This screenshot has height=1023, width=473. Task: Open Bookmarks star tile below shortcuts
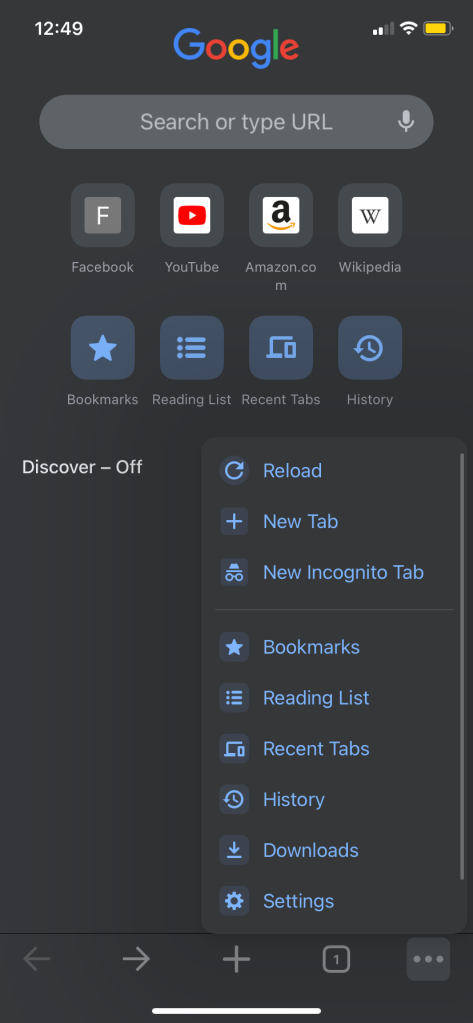(102, 348)
